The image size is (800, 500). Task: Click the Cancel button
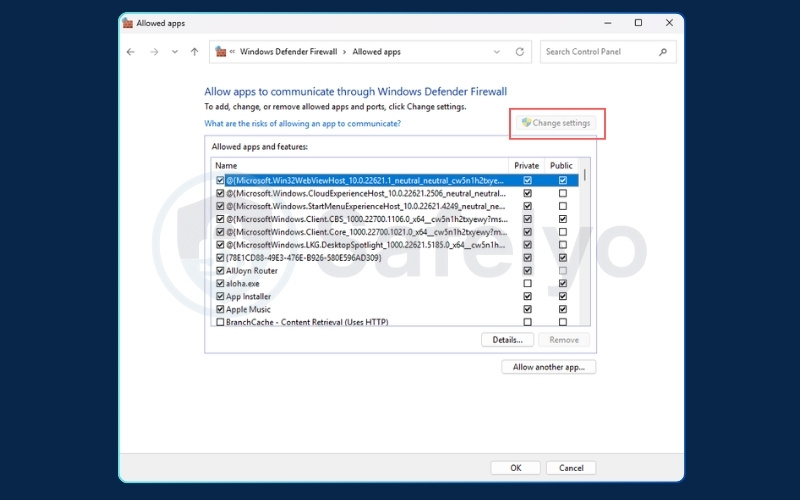[x=571, y=468]
